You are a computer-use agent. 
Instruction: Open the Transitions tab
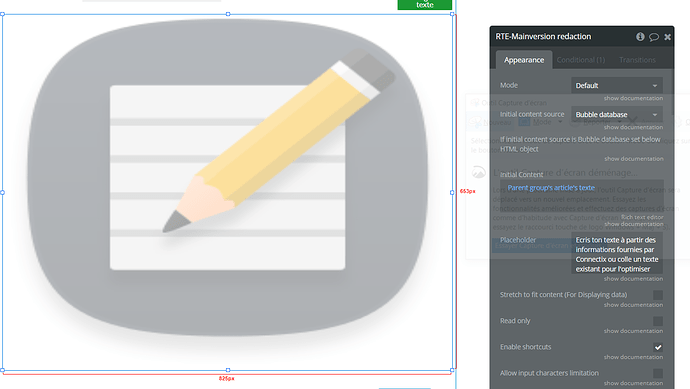637,60
